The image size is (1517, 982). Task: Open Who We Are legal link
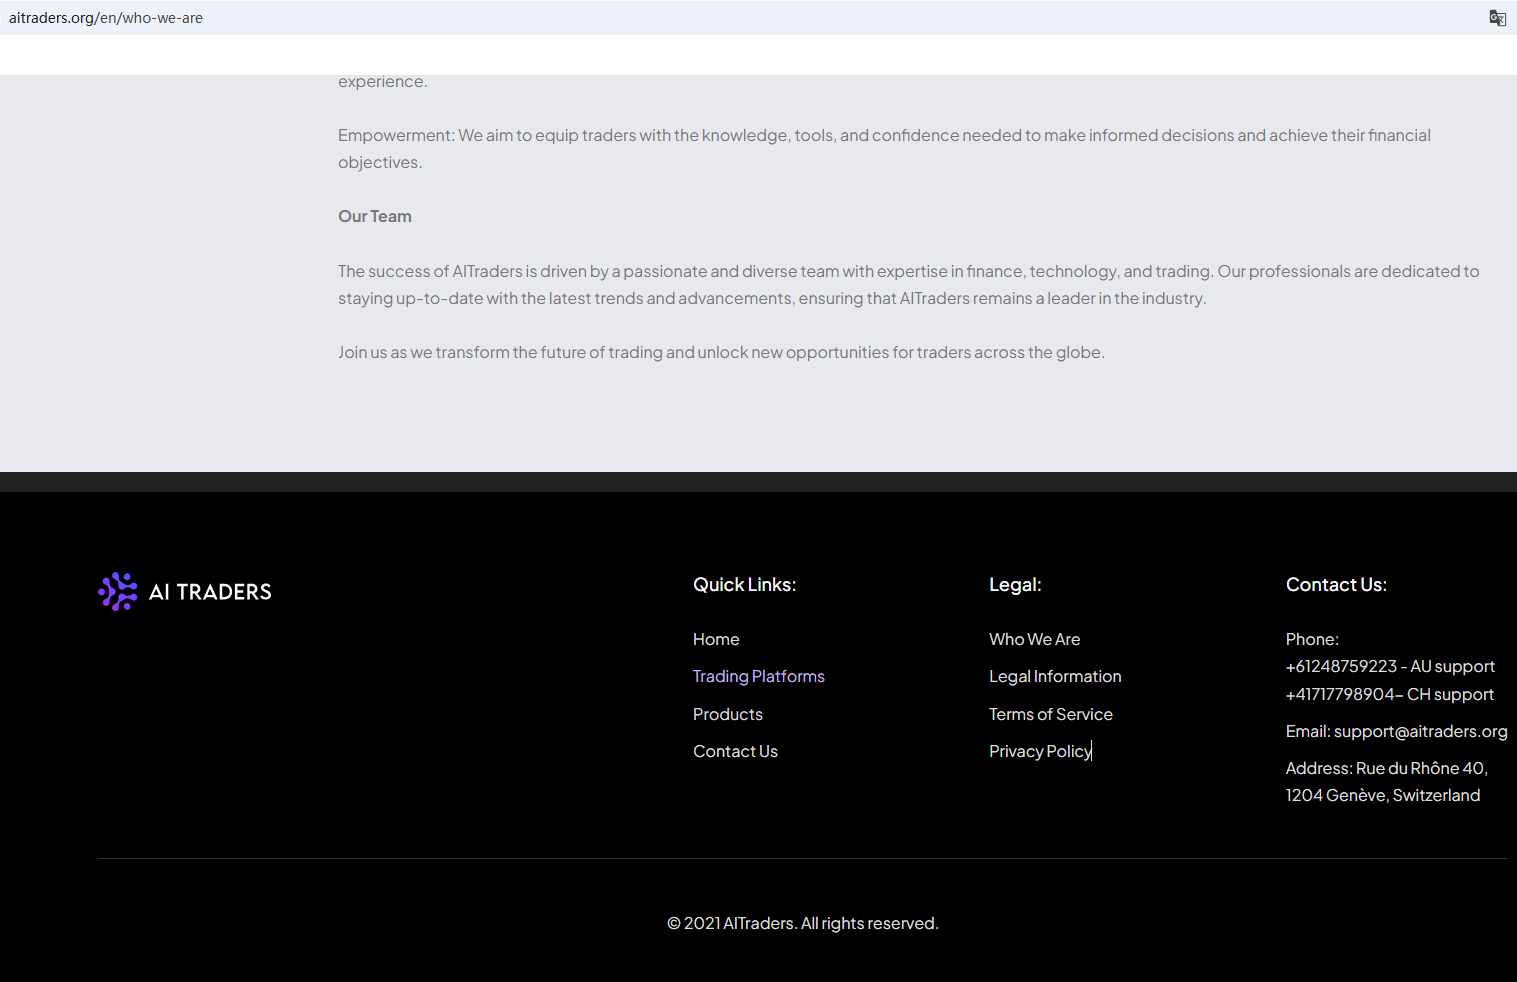click(x=1034, y=639)
